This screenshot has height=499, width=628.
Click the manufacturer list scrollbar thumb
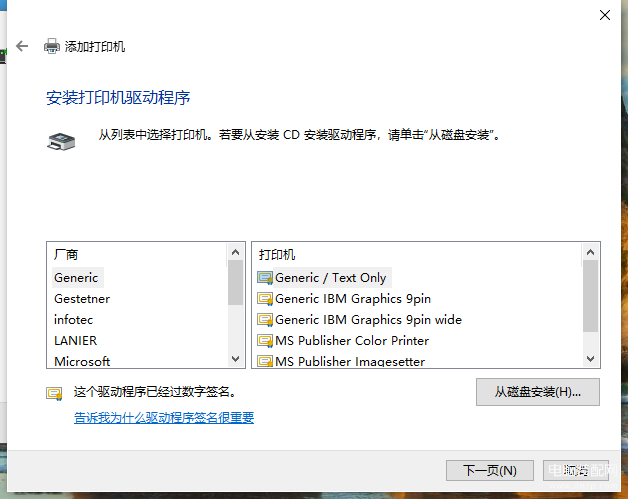click(x=236, y=283)
